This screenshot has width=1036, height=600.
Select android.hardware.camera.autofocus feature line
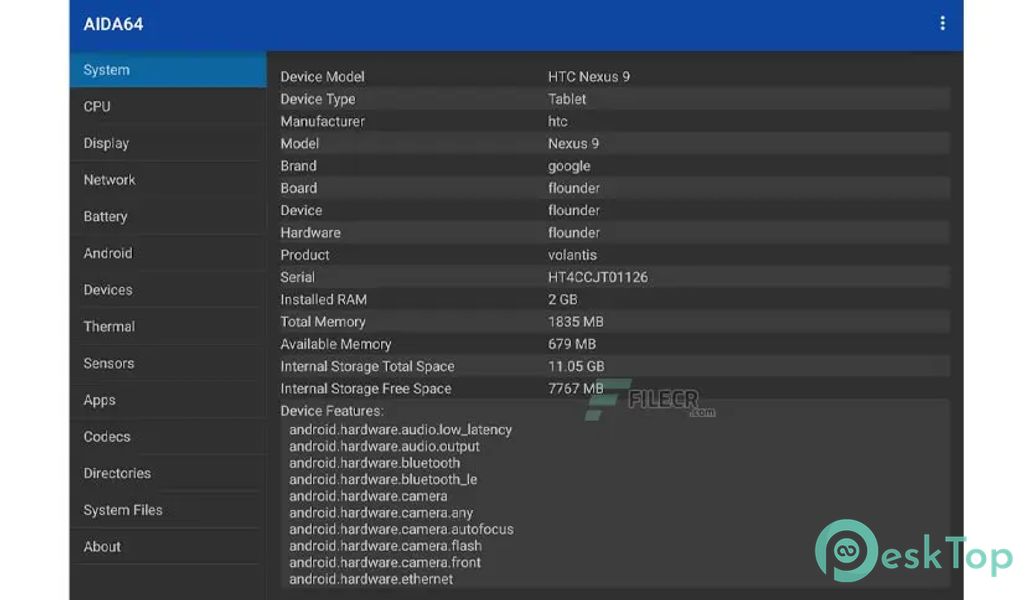[x=401, y=529]
